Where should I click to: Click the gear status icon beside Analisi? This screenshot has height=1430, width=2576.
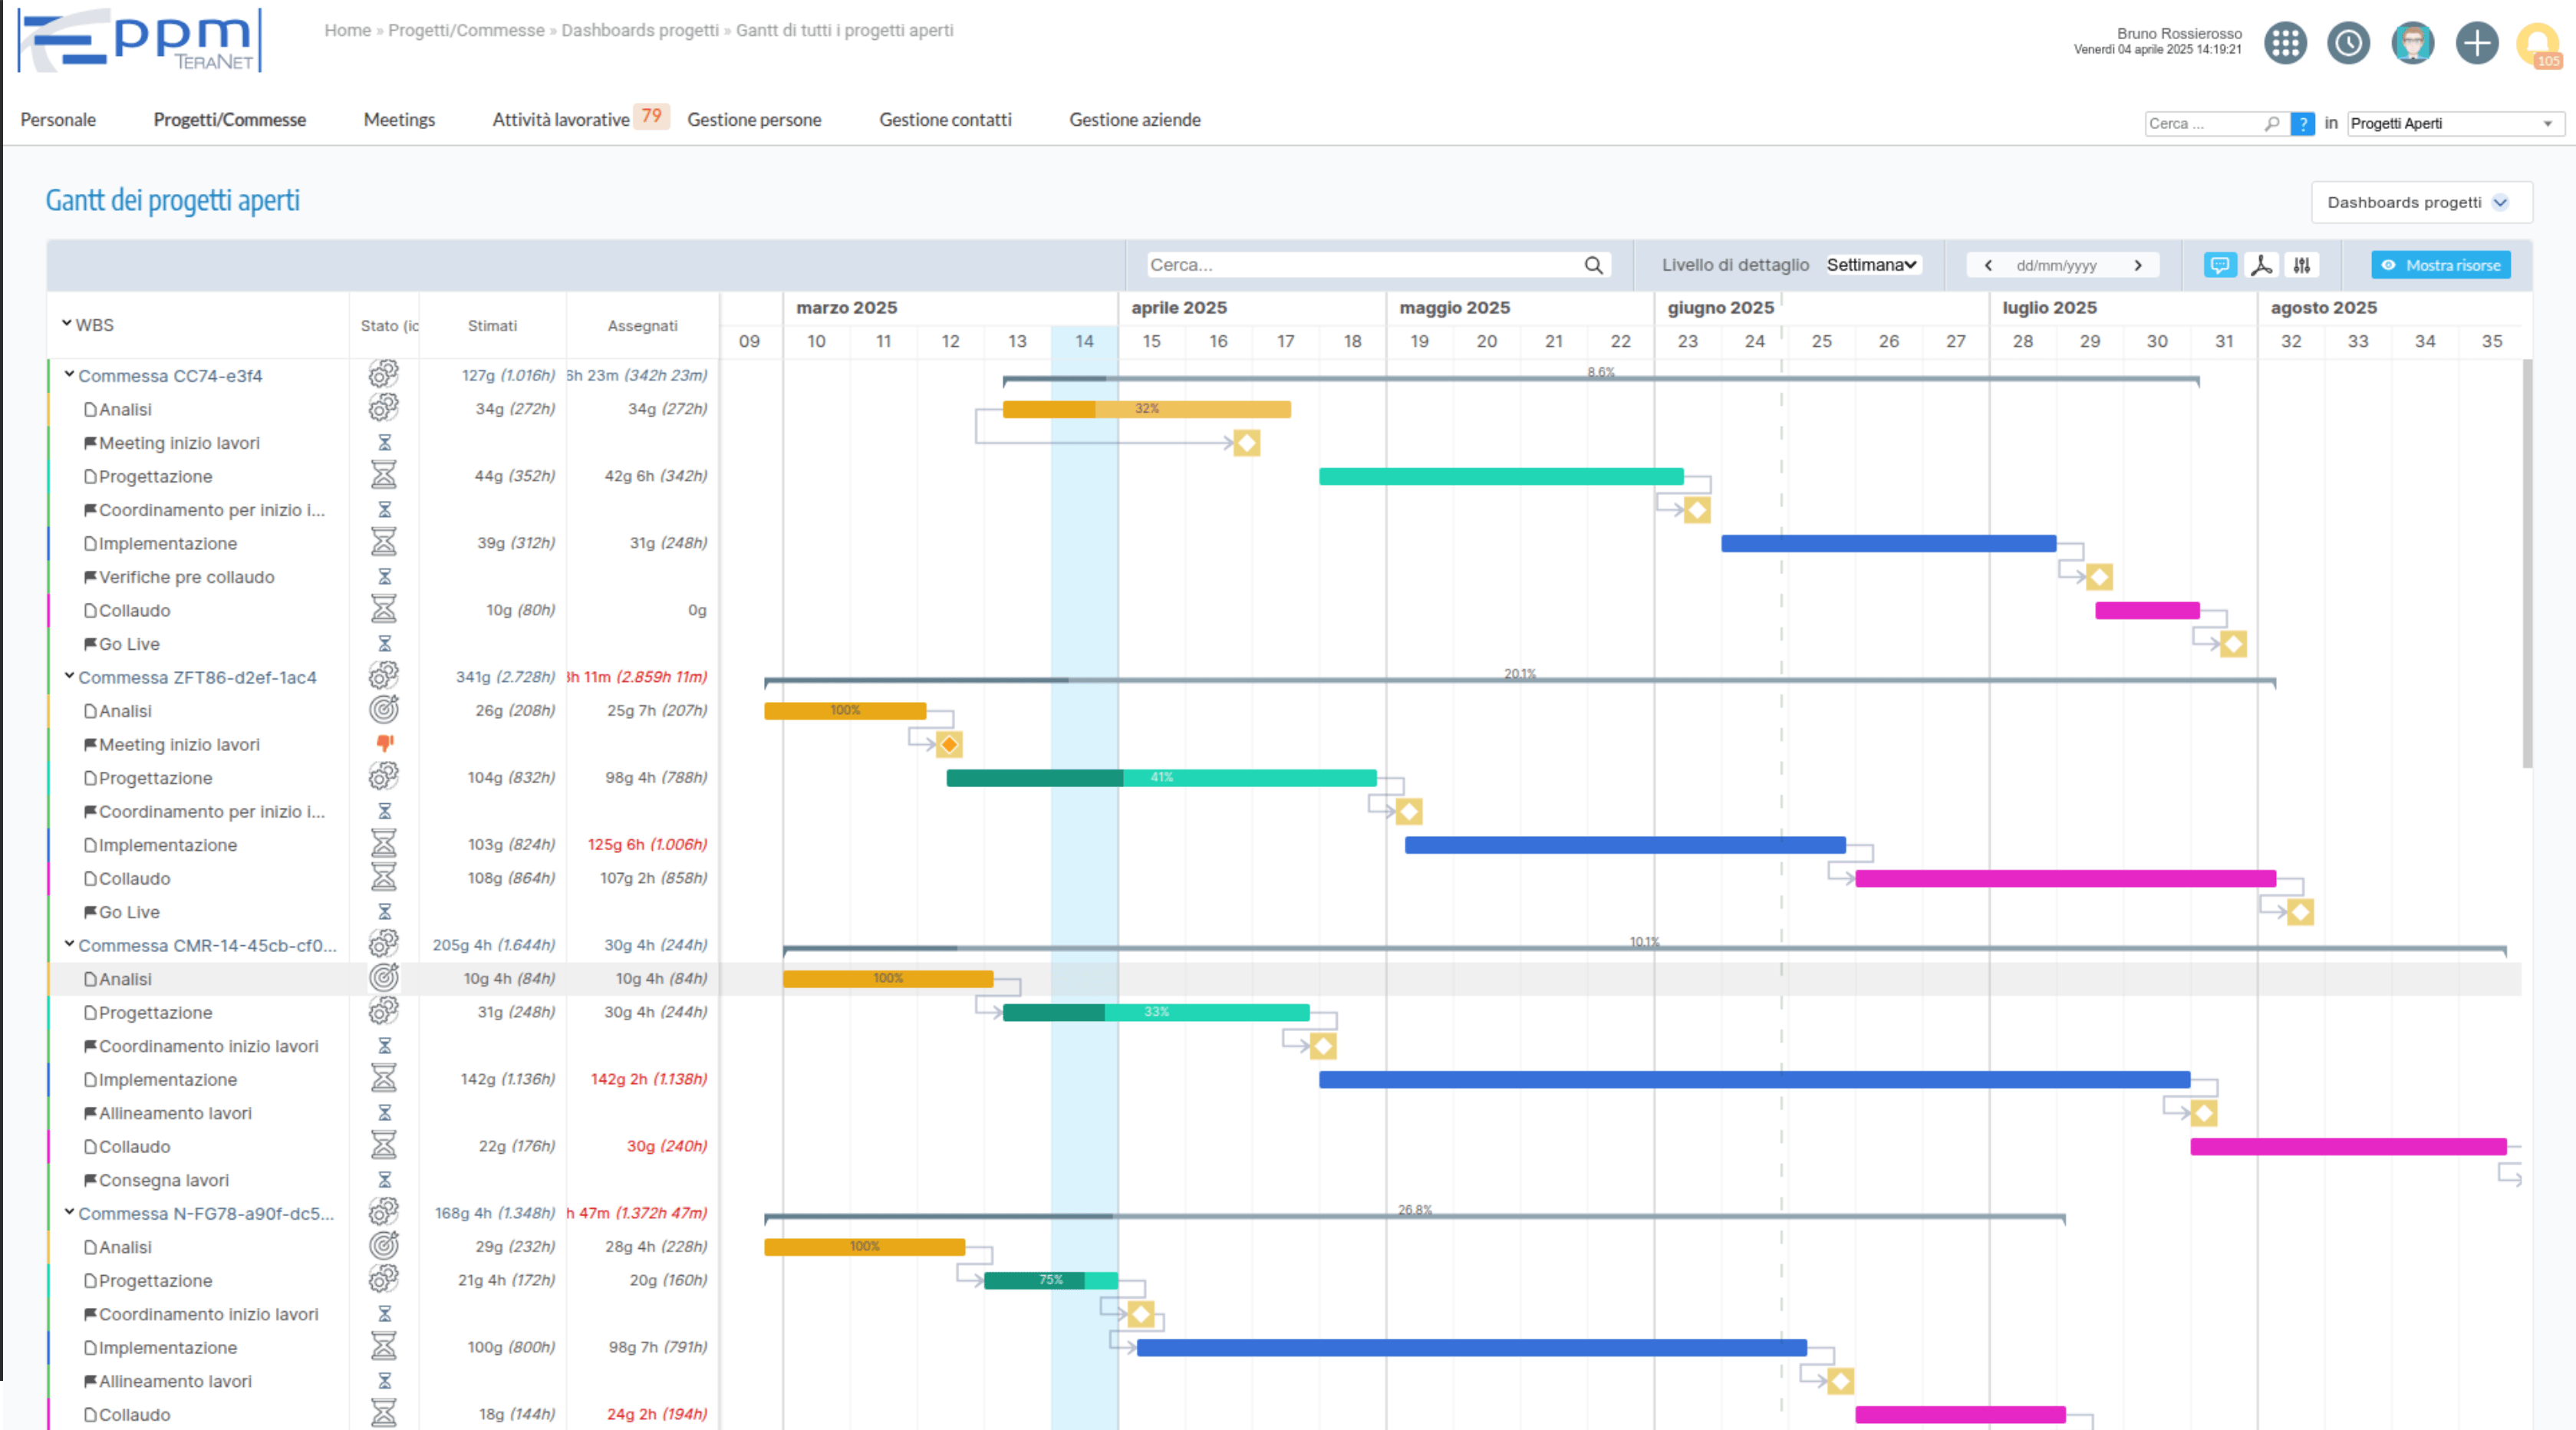(x=383, y=407)
